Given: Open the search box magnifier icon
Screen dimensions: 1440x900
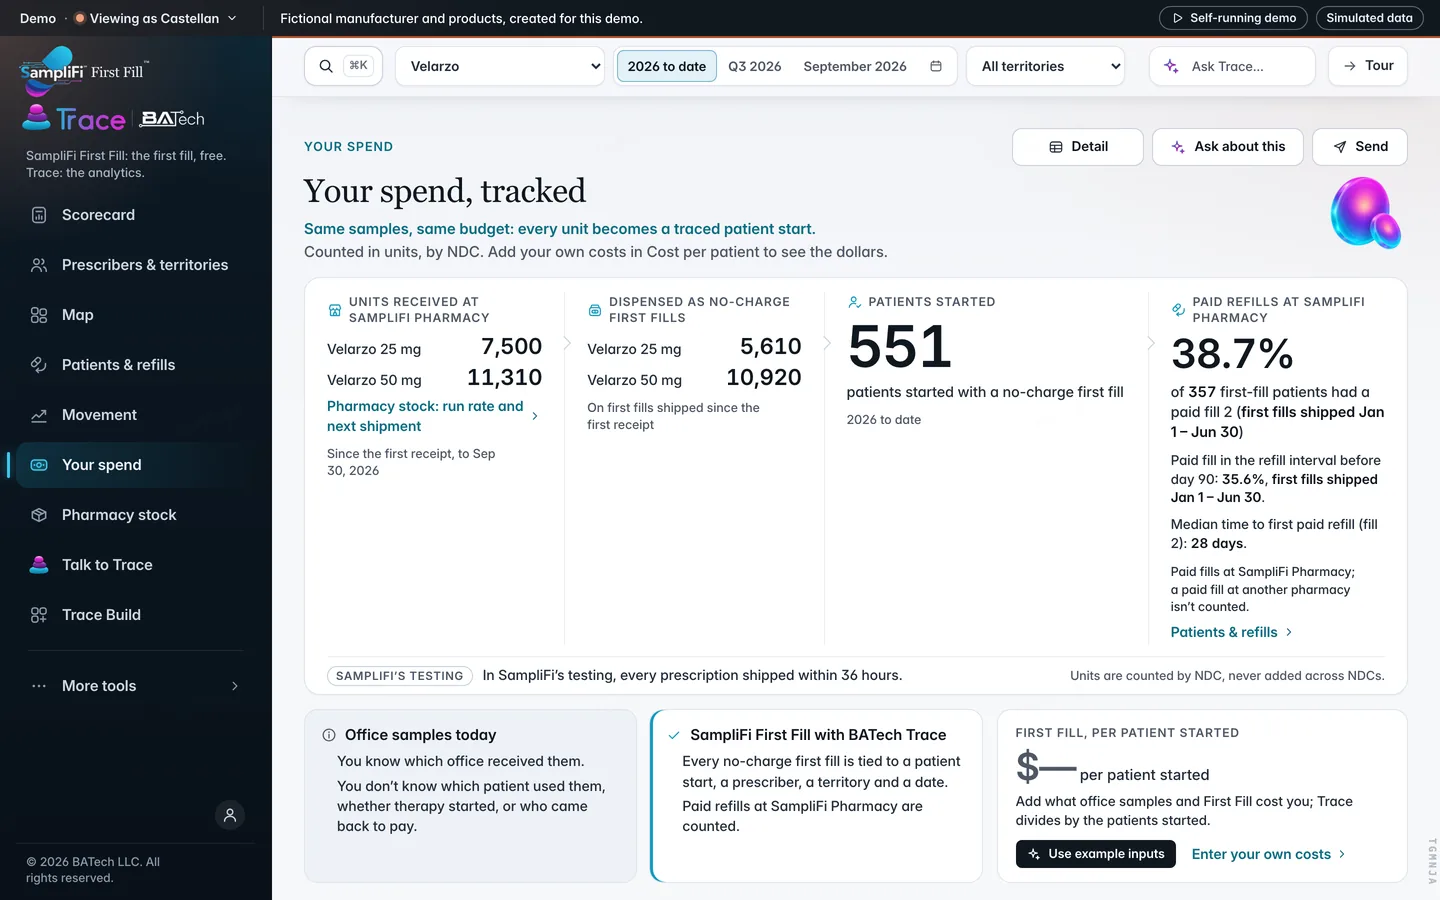Looking at the screenshot, I should point(326,66).
